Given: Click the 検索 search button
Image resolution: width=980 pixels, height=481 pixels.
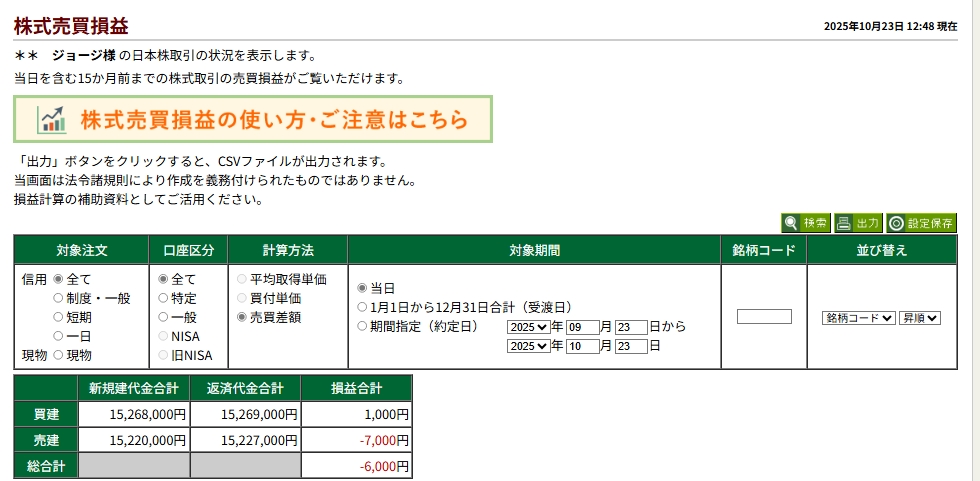Looking at the screenshot, I should 806,223.
